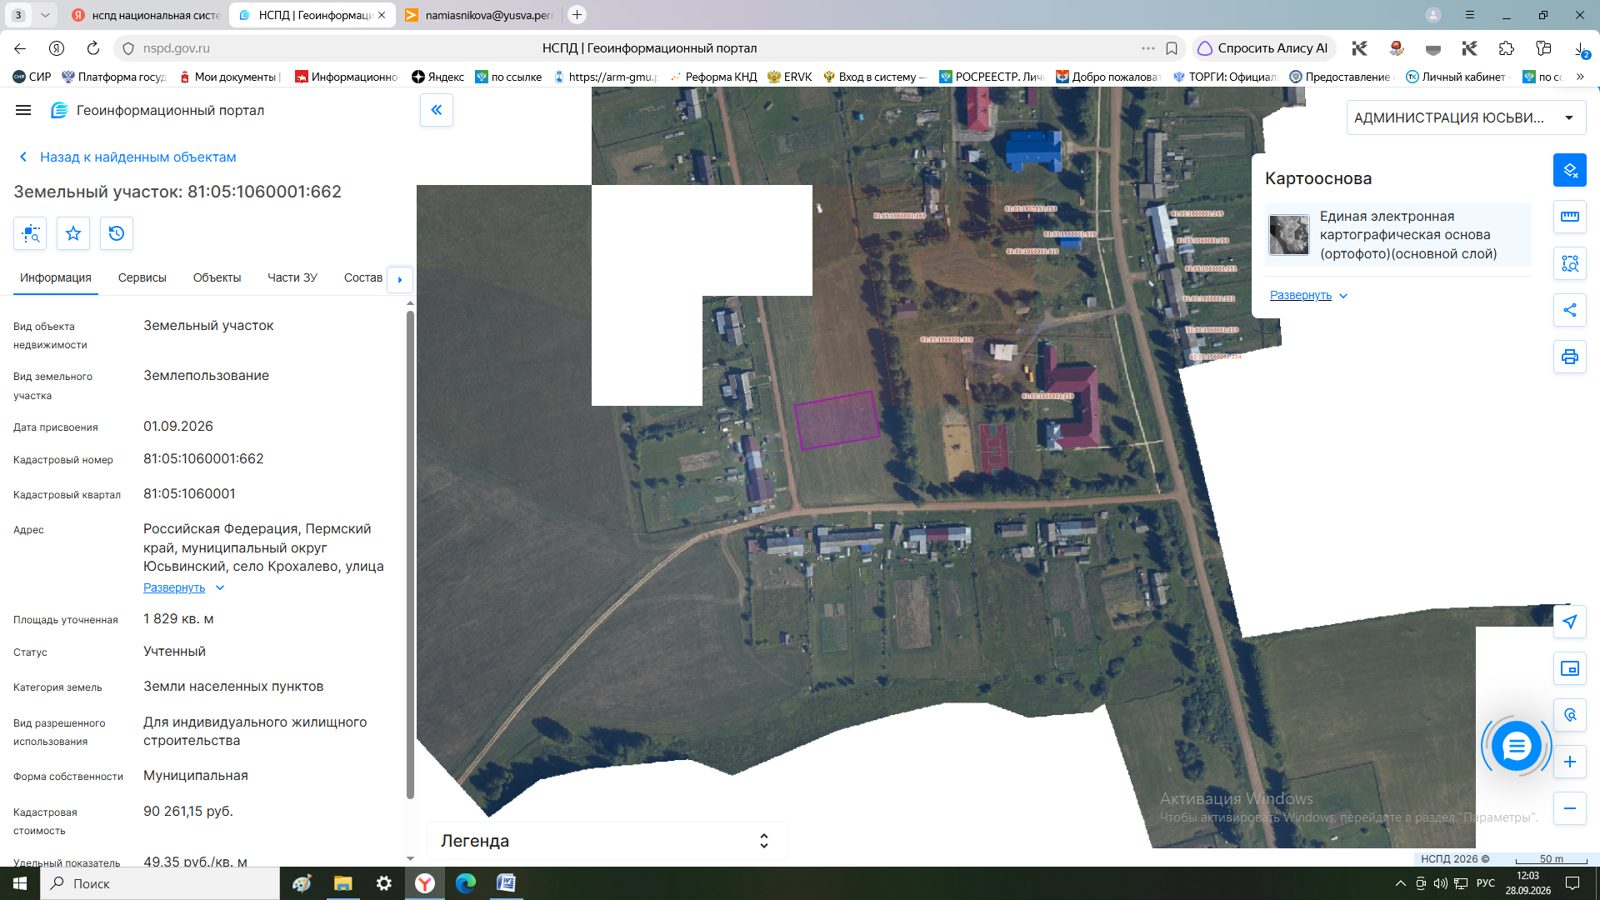
Task: Open the history icon under parcel title
Action: [117, 233]
